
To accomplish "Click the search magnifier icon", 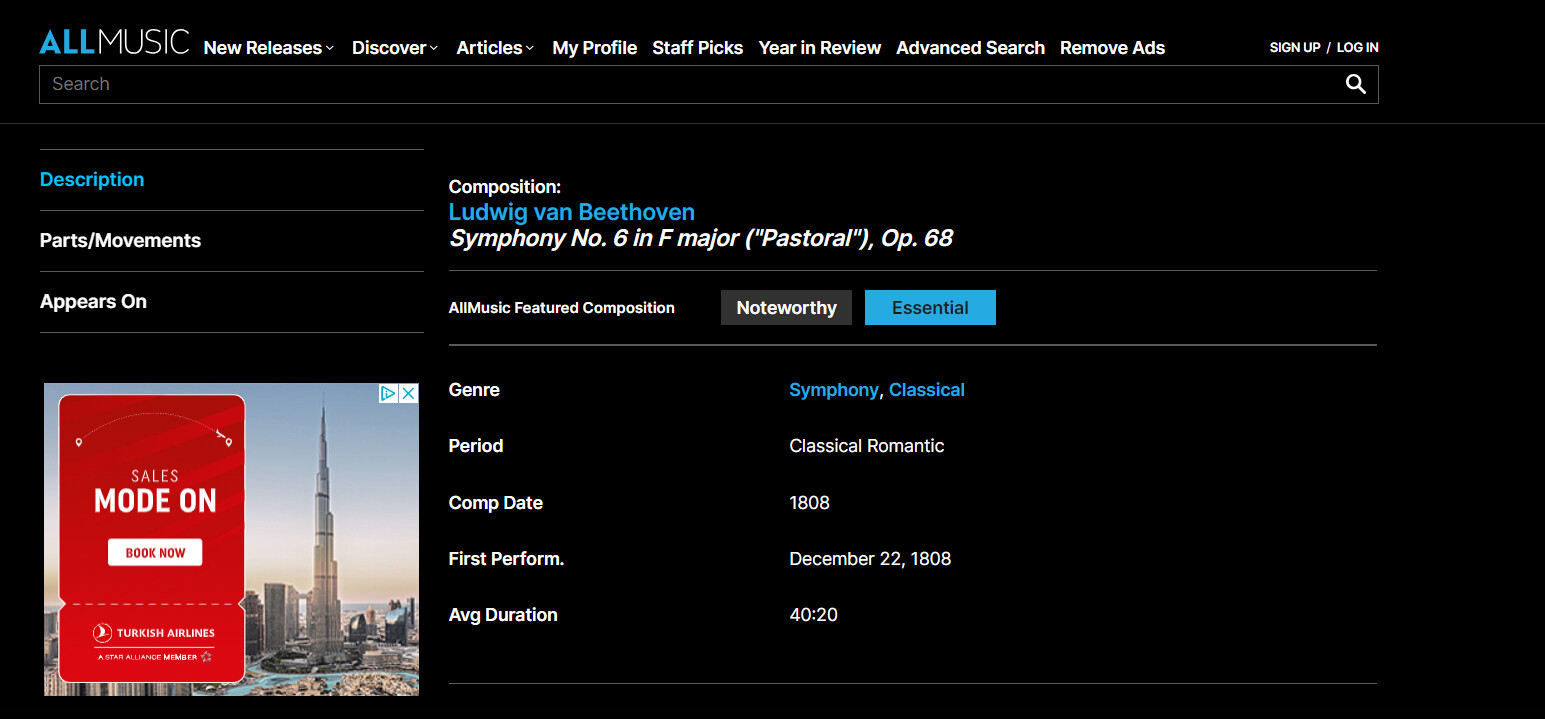I will pos(1355,84).
